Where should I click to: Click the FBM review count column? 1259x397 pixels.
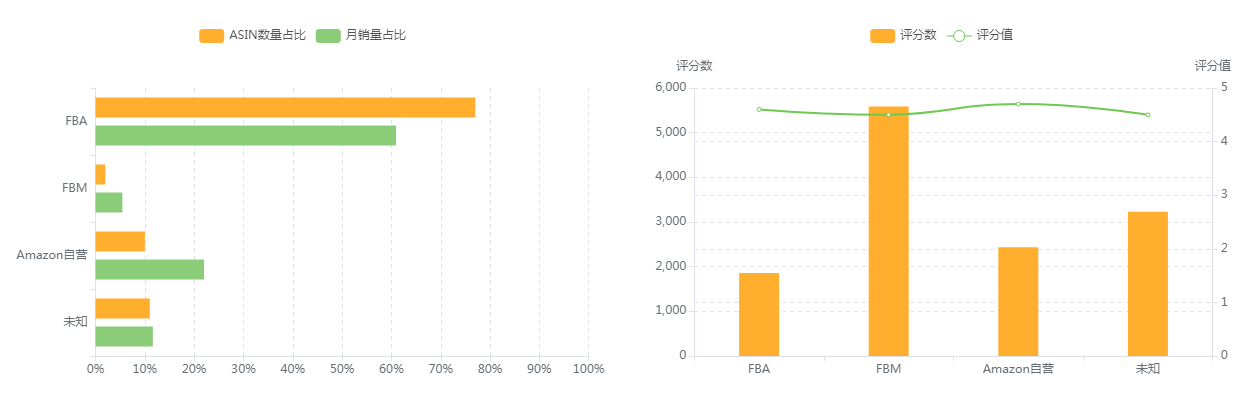coord(888,231)
